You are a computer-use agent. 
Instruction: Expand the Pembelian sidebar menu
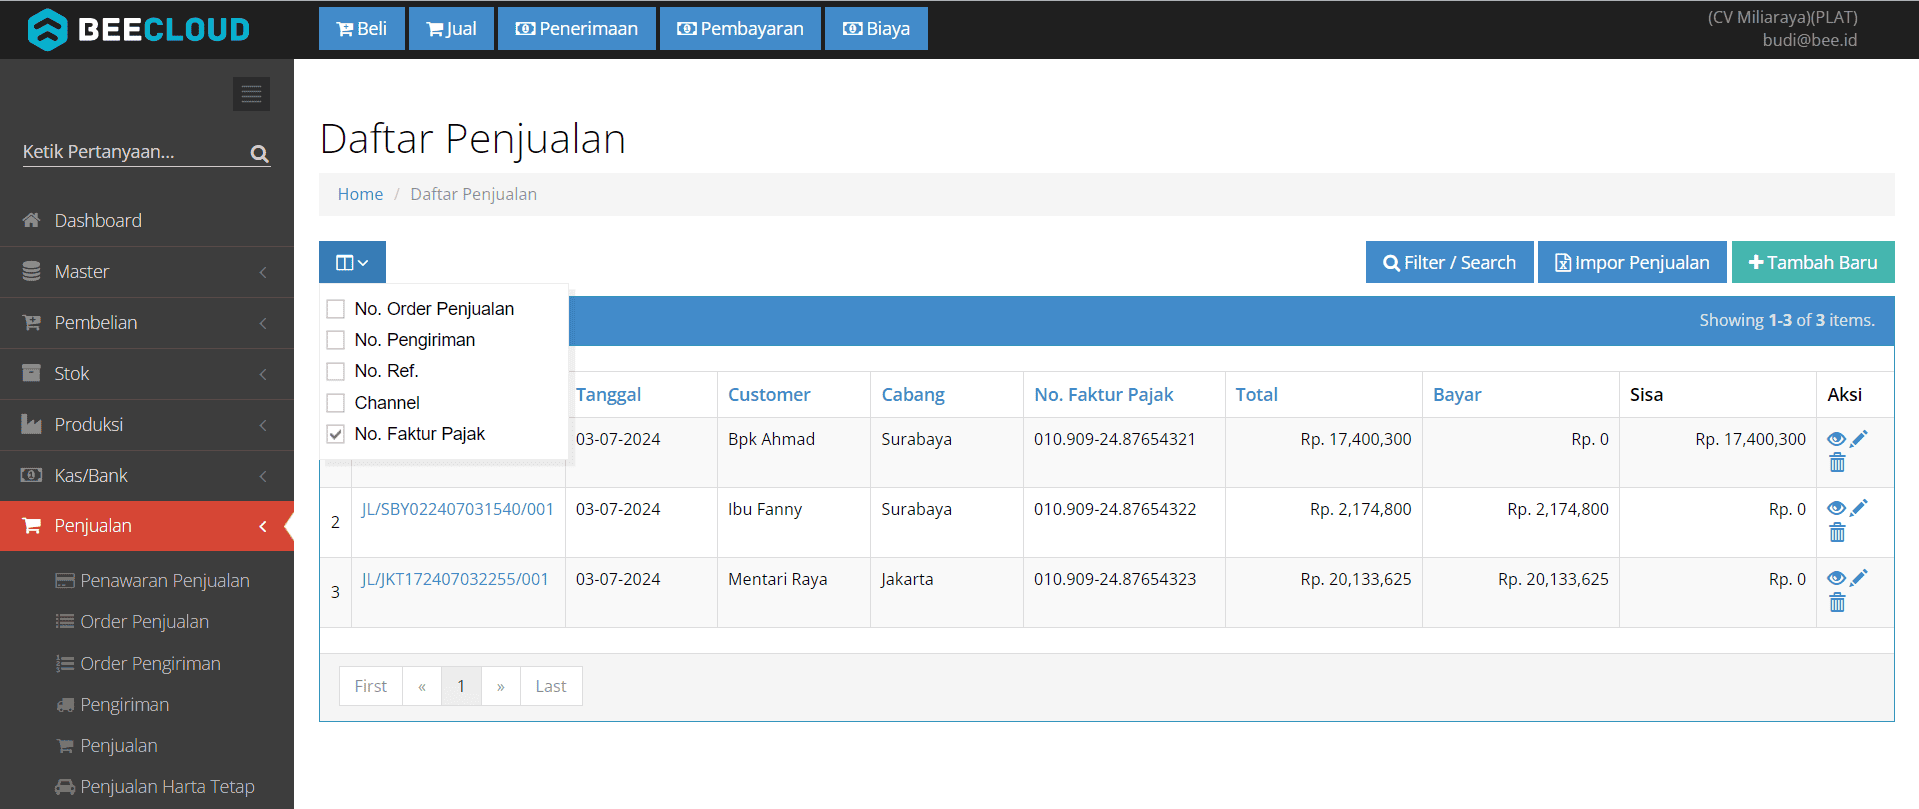(147, 323)
